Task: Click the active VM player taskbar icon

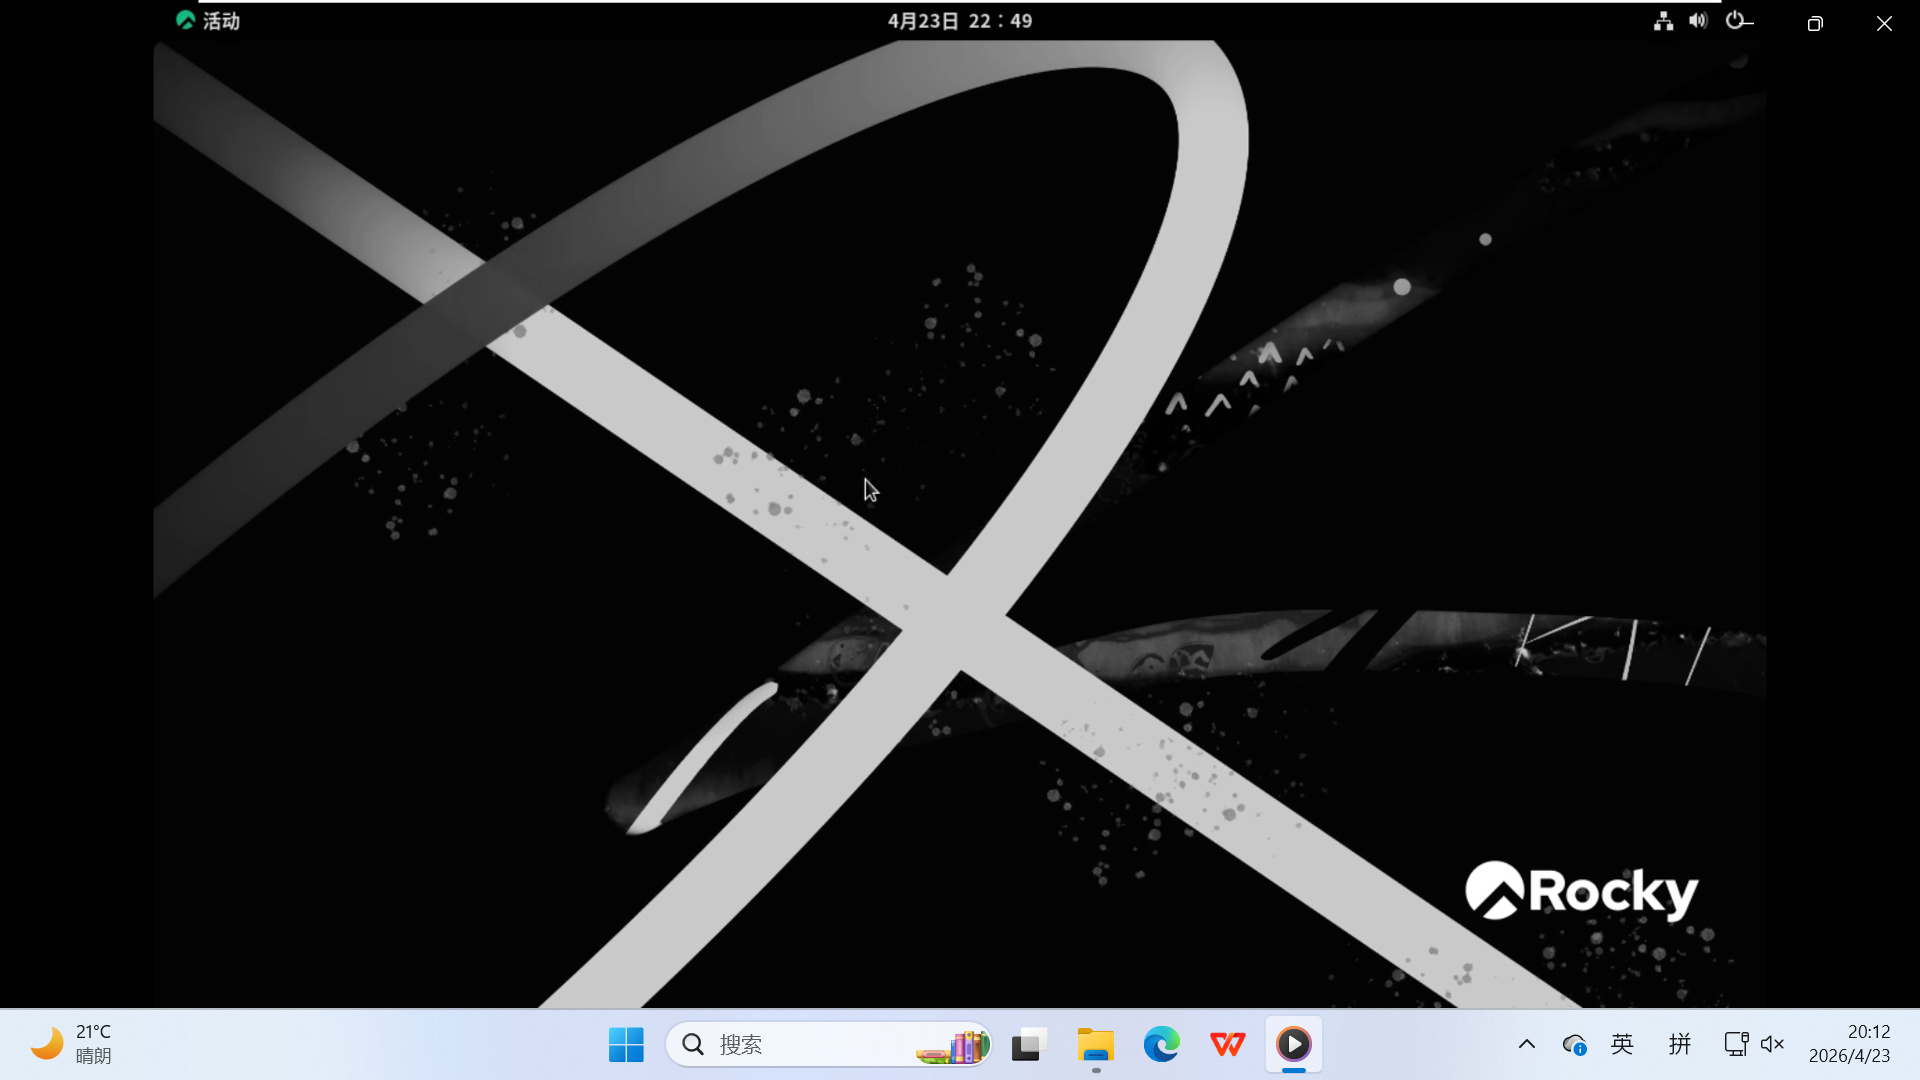Action: click(x=1293, y=1045)
